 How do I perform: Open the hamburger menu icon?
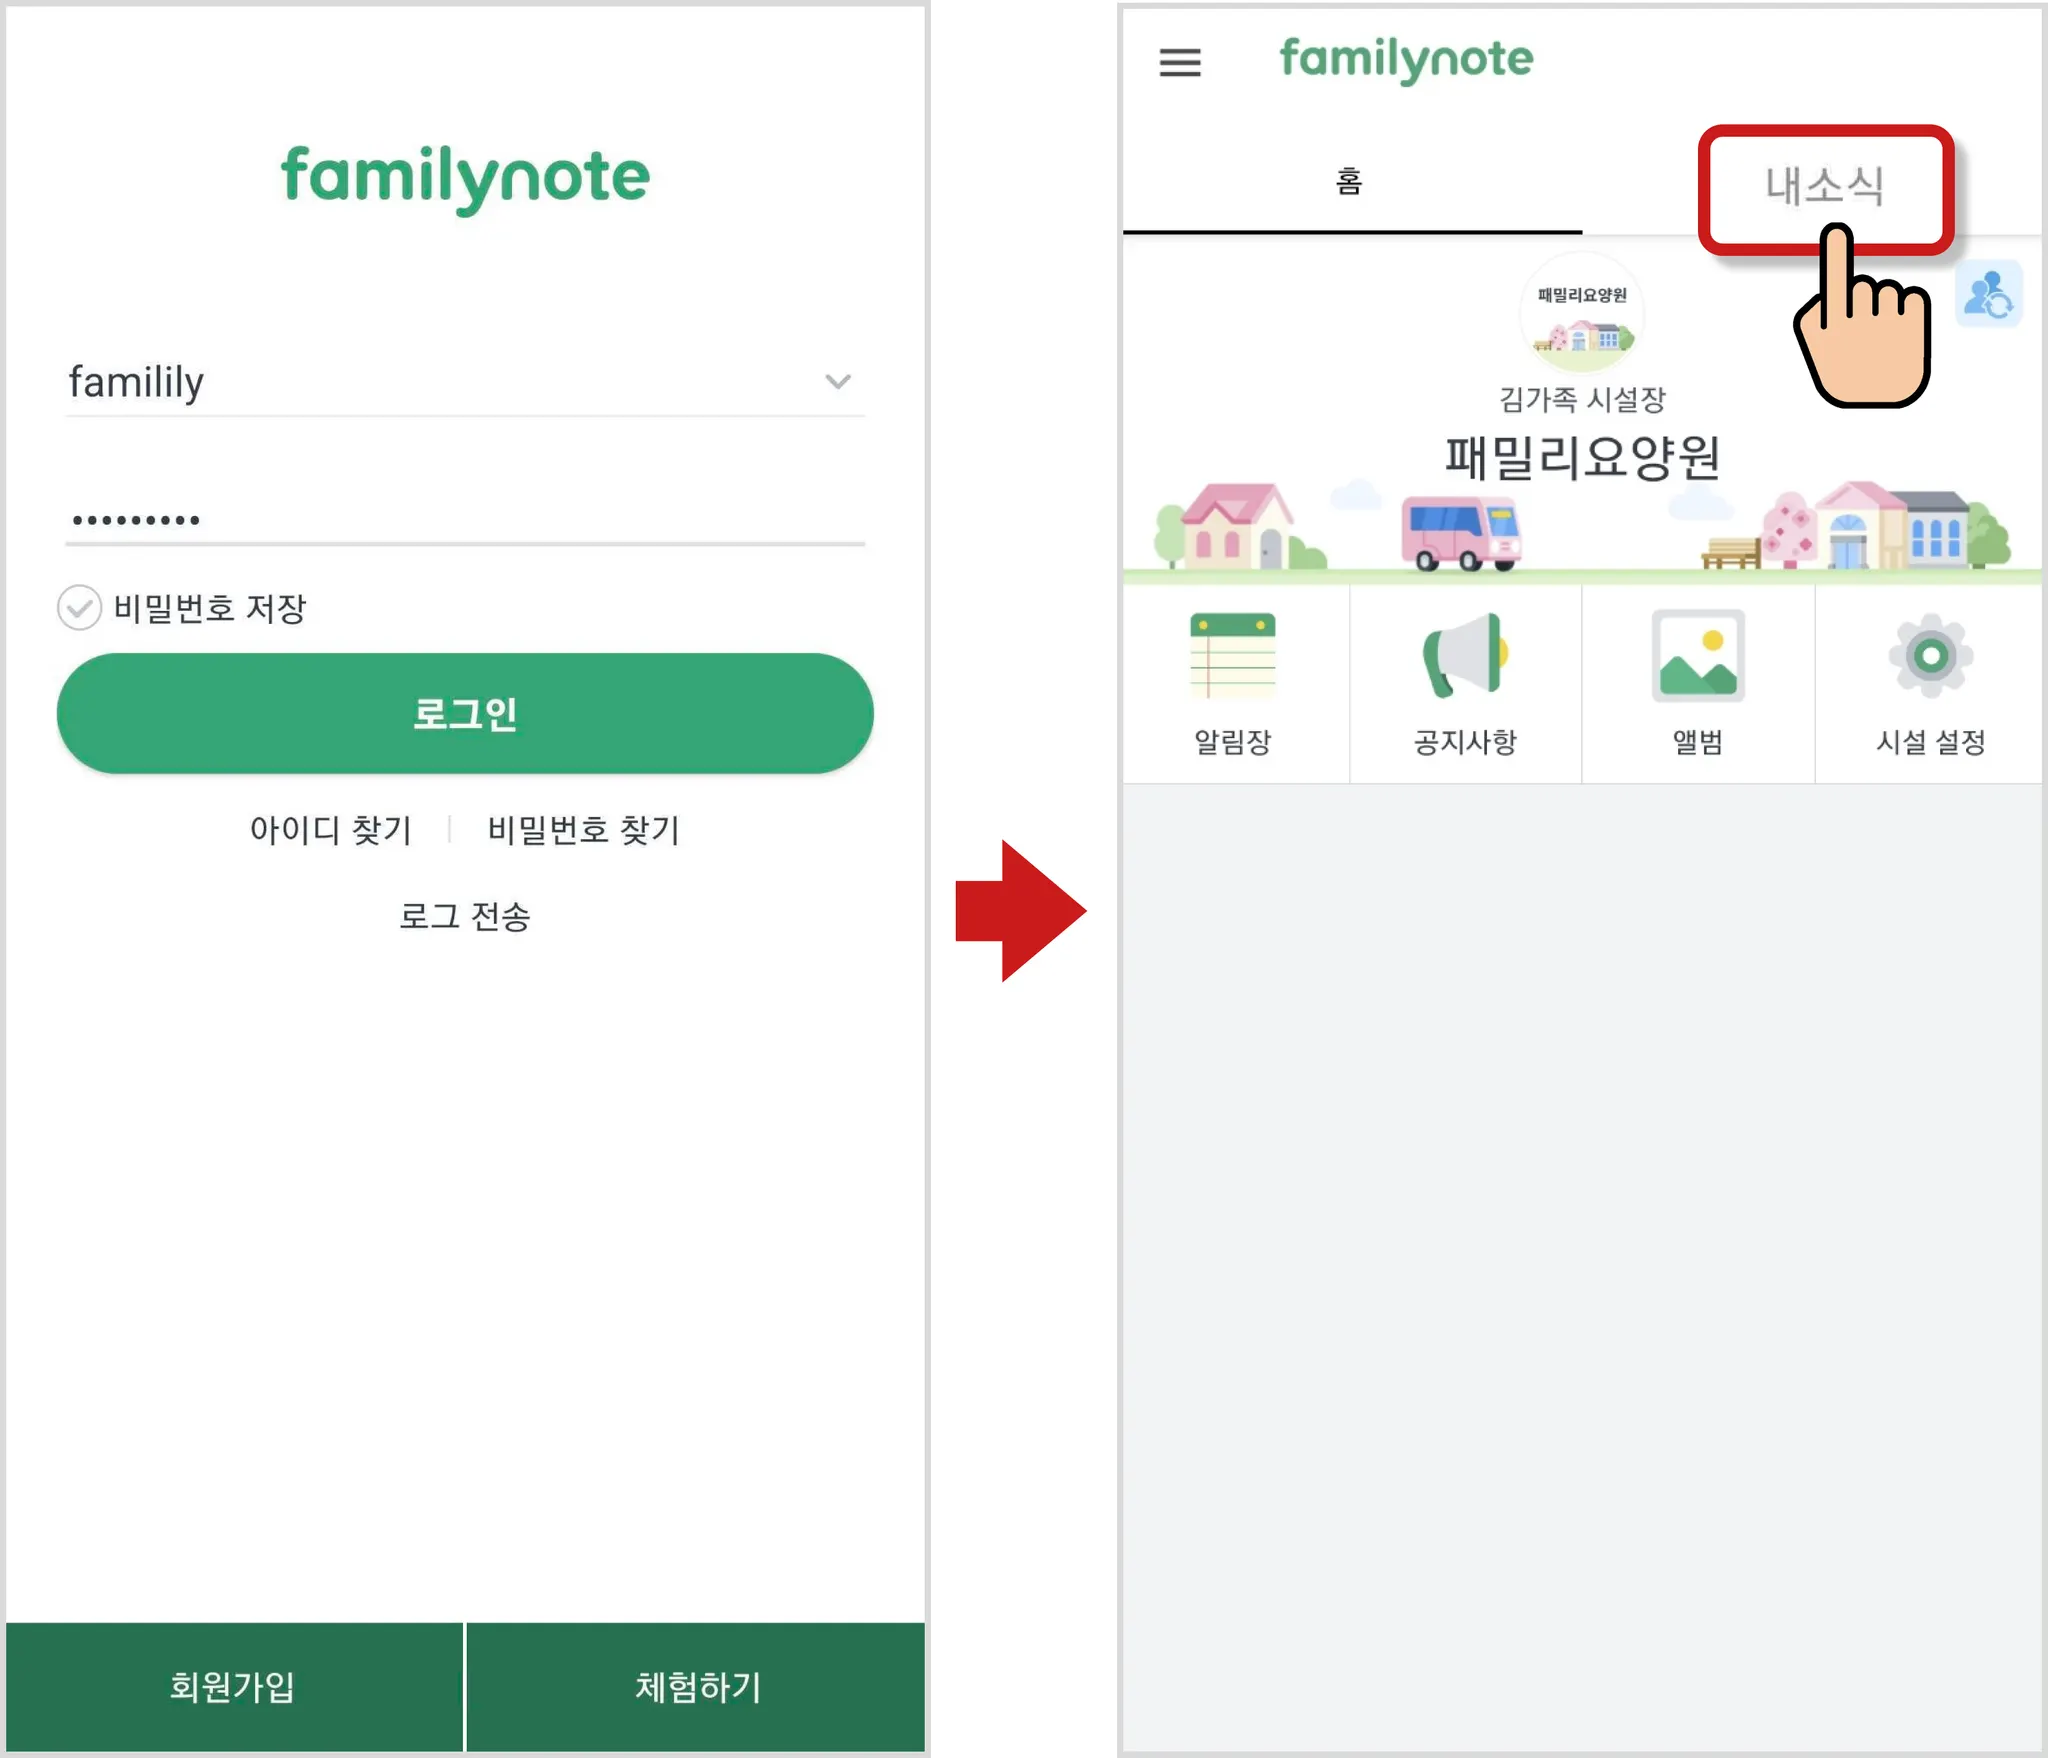(1179, 63)
